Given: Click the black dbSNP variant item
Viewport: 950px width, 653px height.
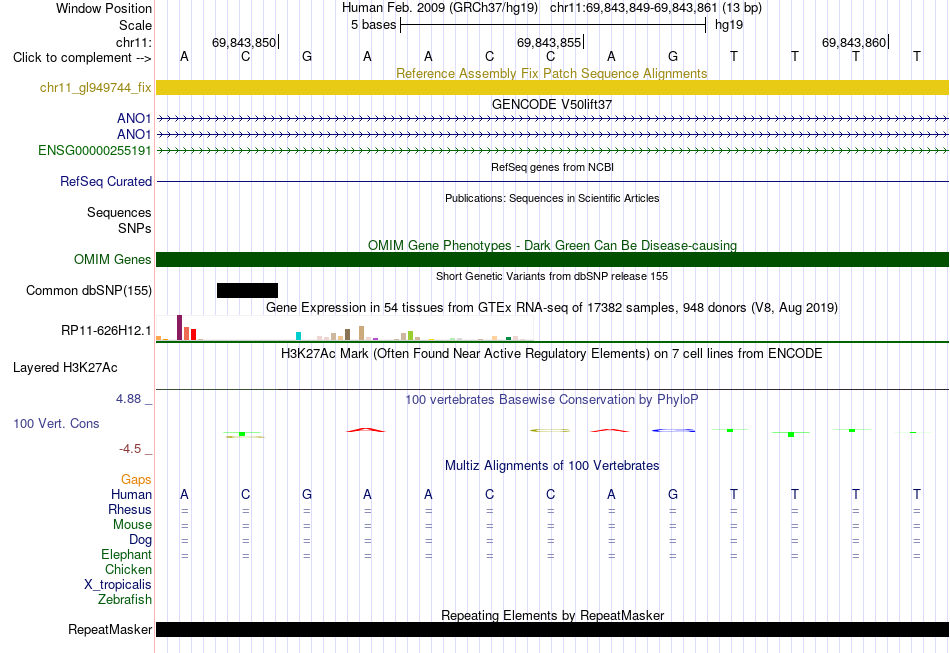Looking at the screenshot, I should click(247, 290).
